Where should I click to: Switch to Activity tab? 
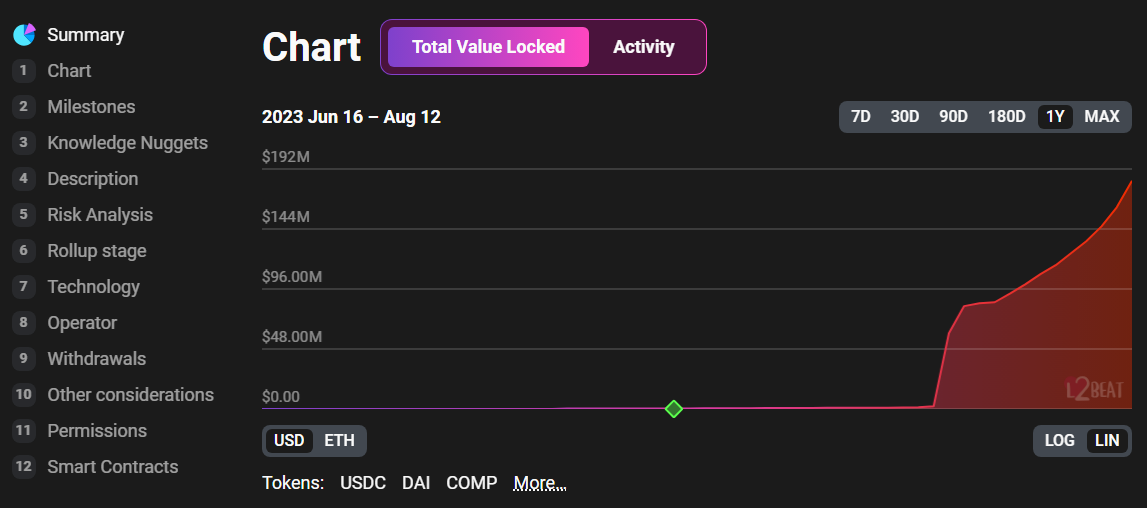644,47
